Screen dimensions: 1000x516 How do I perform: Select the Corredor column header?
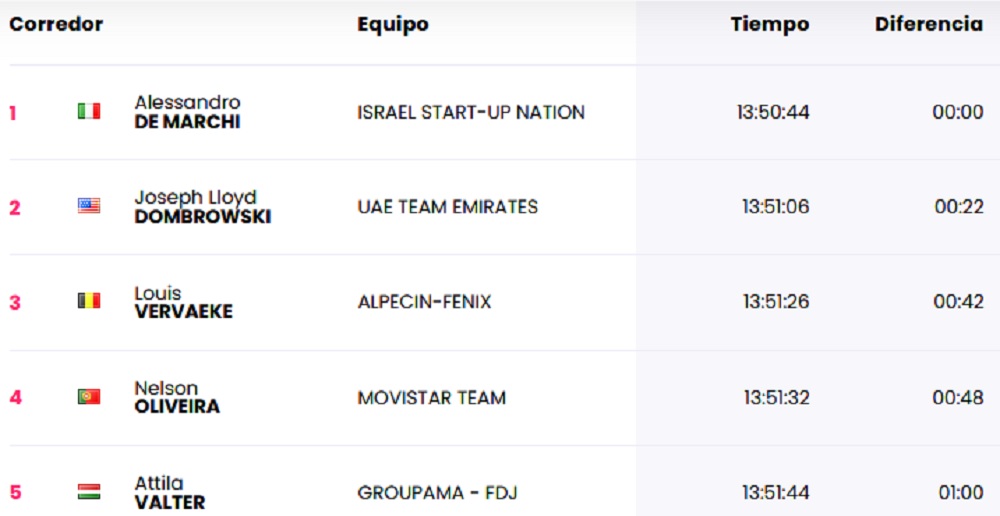pos(56,25)
